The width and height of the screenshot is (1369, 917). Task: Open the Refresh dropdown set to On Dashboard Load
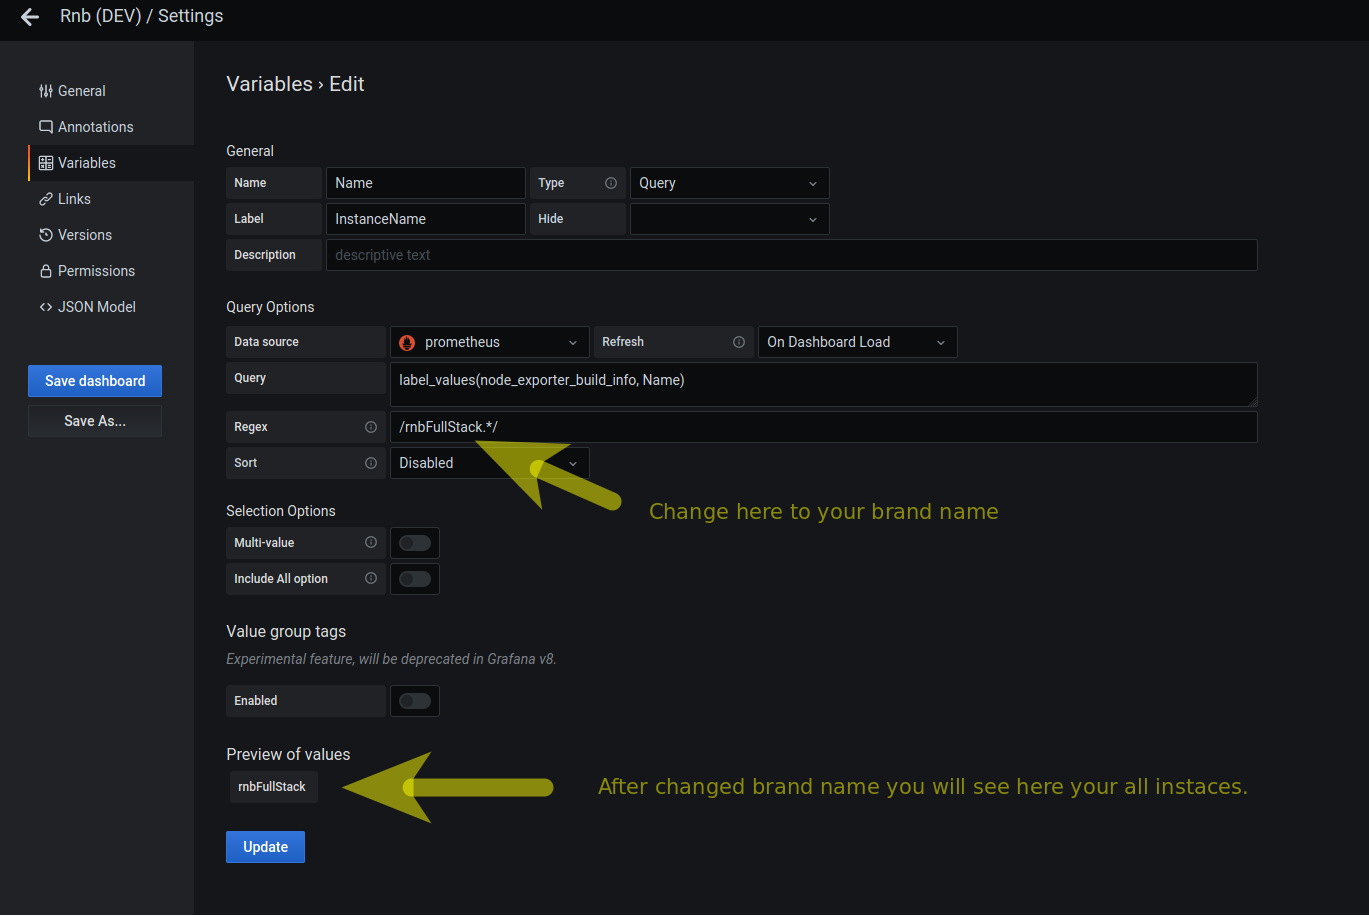857,342
